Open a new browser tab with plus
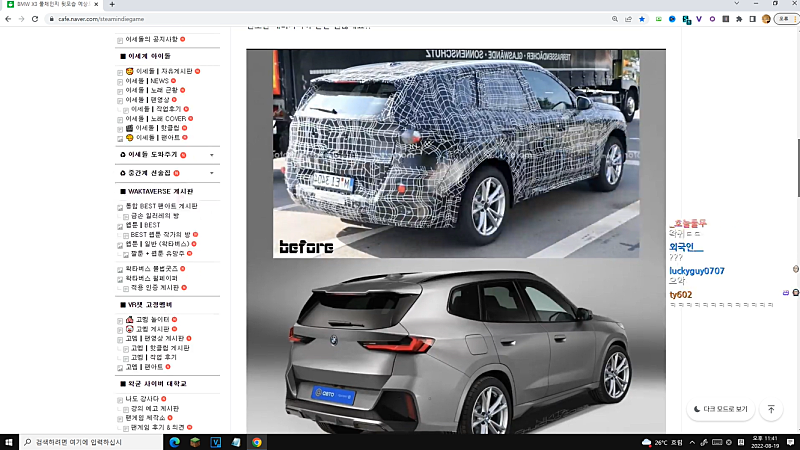This screenshot has width=800, height=450. [112, 4]
